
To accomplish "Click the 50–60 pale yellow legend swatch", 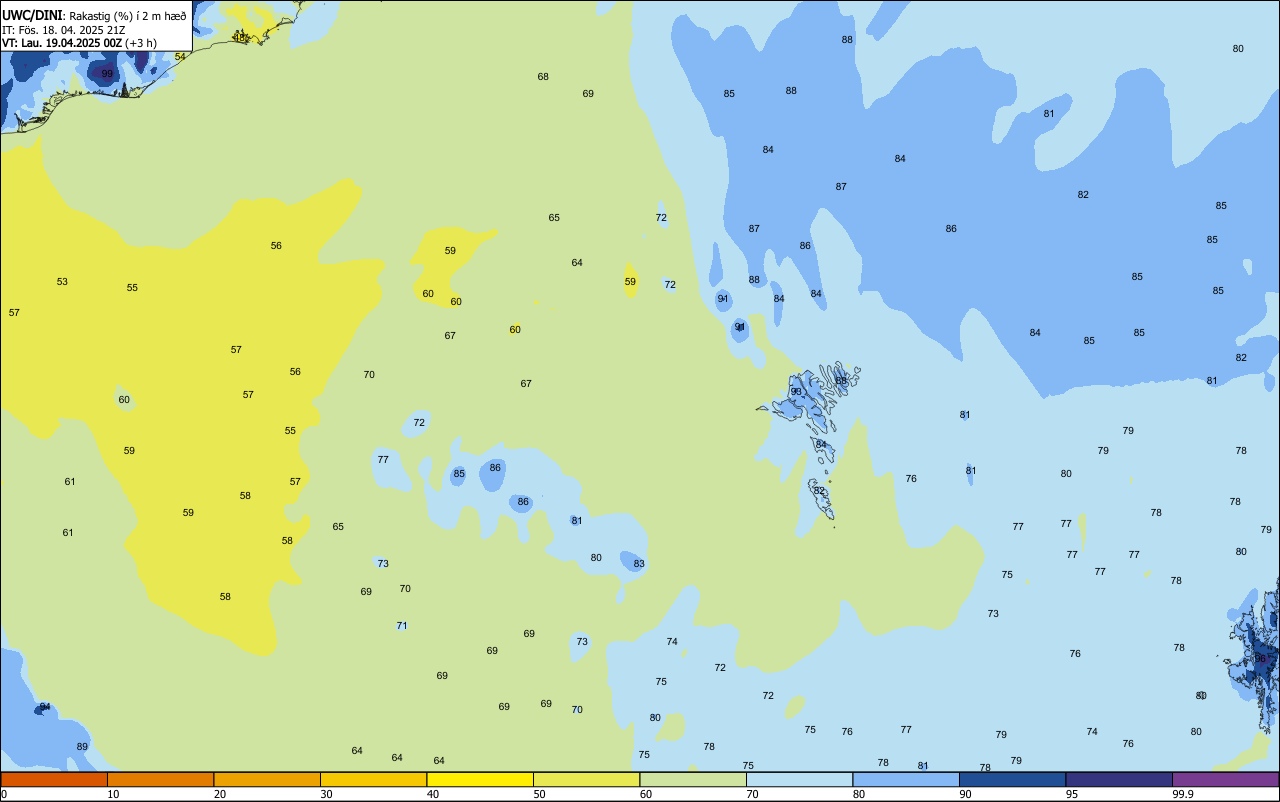I will (x=586, y=779).
